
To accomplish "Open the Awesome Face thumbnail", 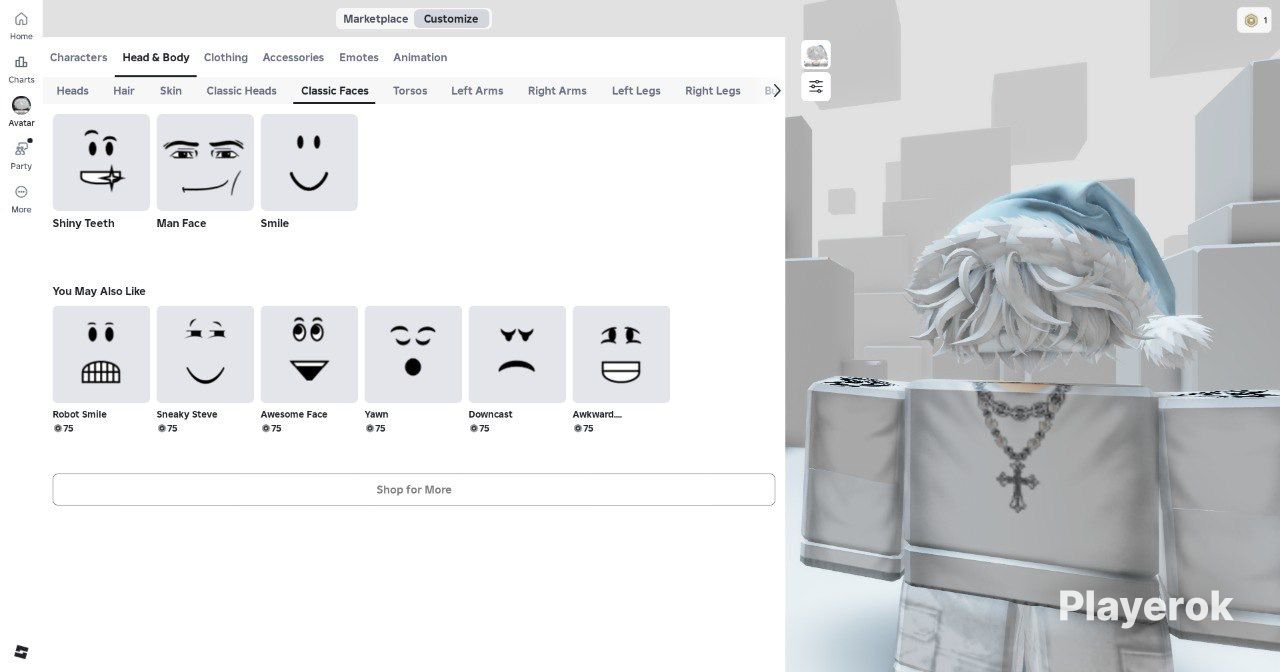I will [x=309, y=354].
